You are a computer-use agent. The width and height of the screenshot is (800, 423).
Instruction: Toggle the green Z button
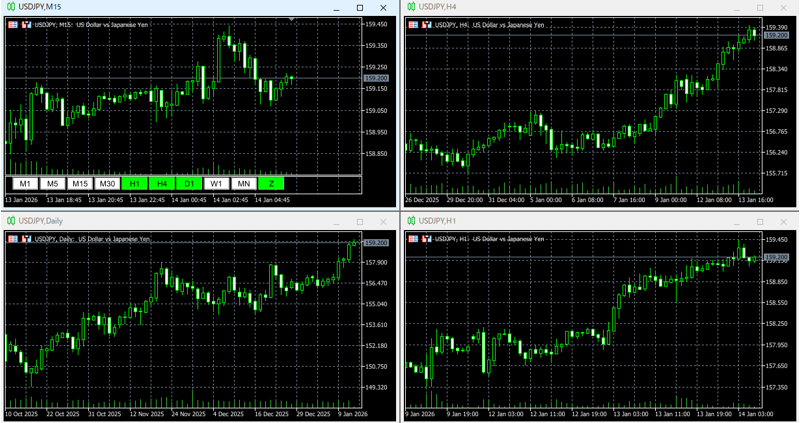[270, 184]
